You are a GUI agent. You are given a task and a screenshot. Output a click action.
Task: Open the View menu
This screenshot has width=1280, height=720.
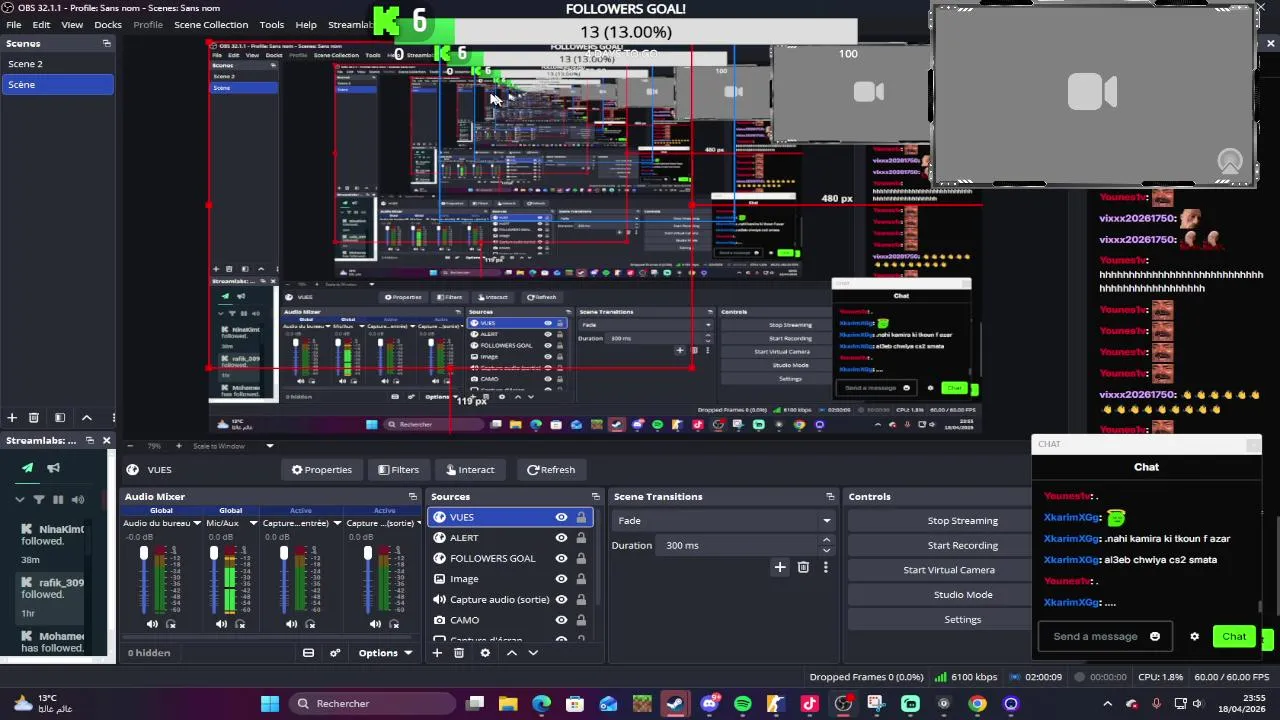72,24
